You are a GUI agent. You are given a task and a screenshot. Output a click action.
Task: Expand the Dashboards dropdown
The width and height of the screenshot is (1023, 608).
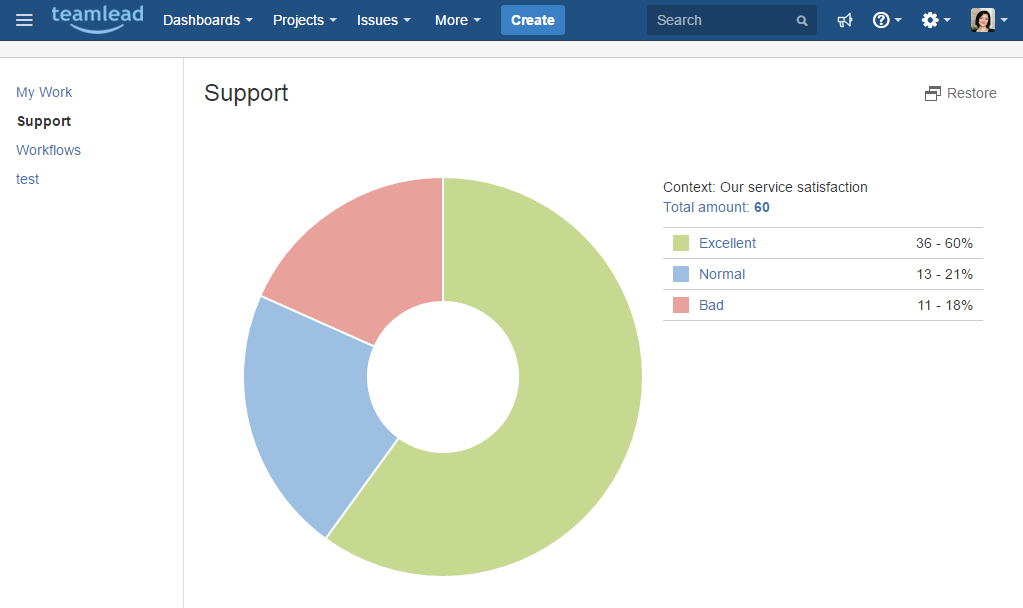click(x=207, y=20)
